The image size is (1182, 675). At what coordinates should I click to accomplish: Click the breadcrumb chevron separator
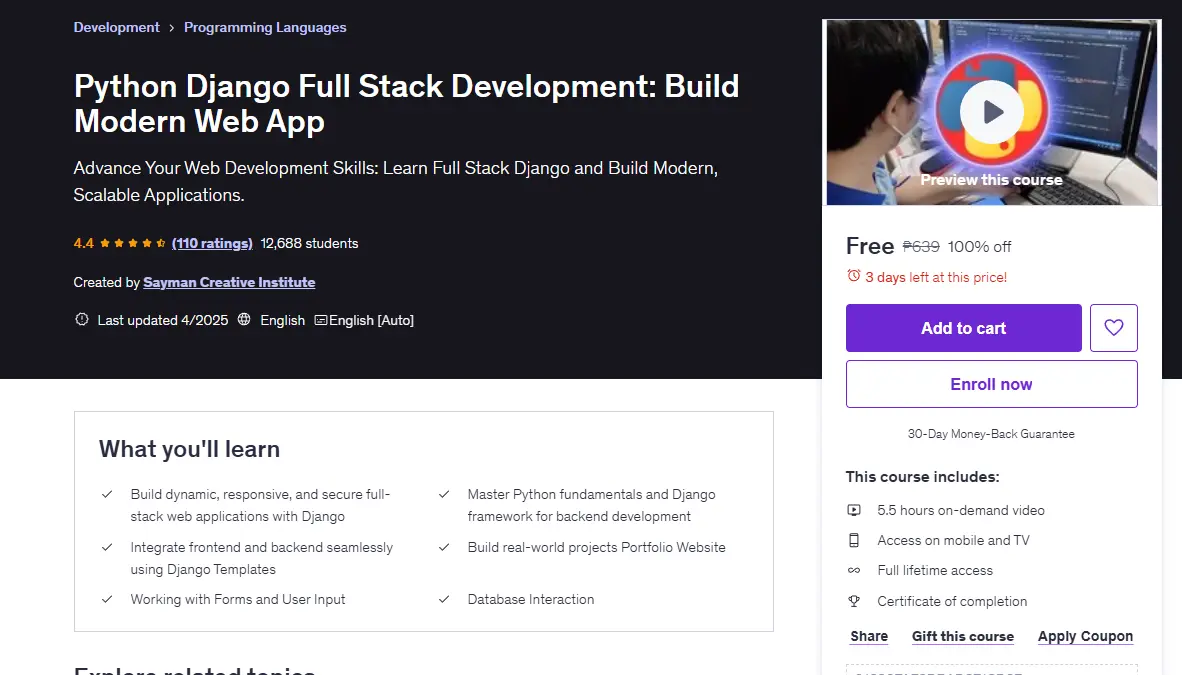pyautogui.click(x=172, y=27)
